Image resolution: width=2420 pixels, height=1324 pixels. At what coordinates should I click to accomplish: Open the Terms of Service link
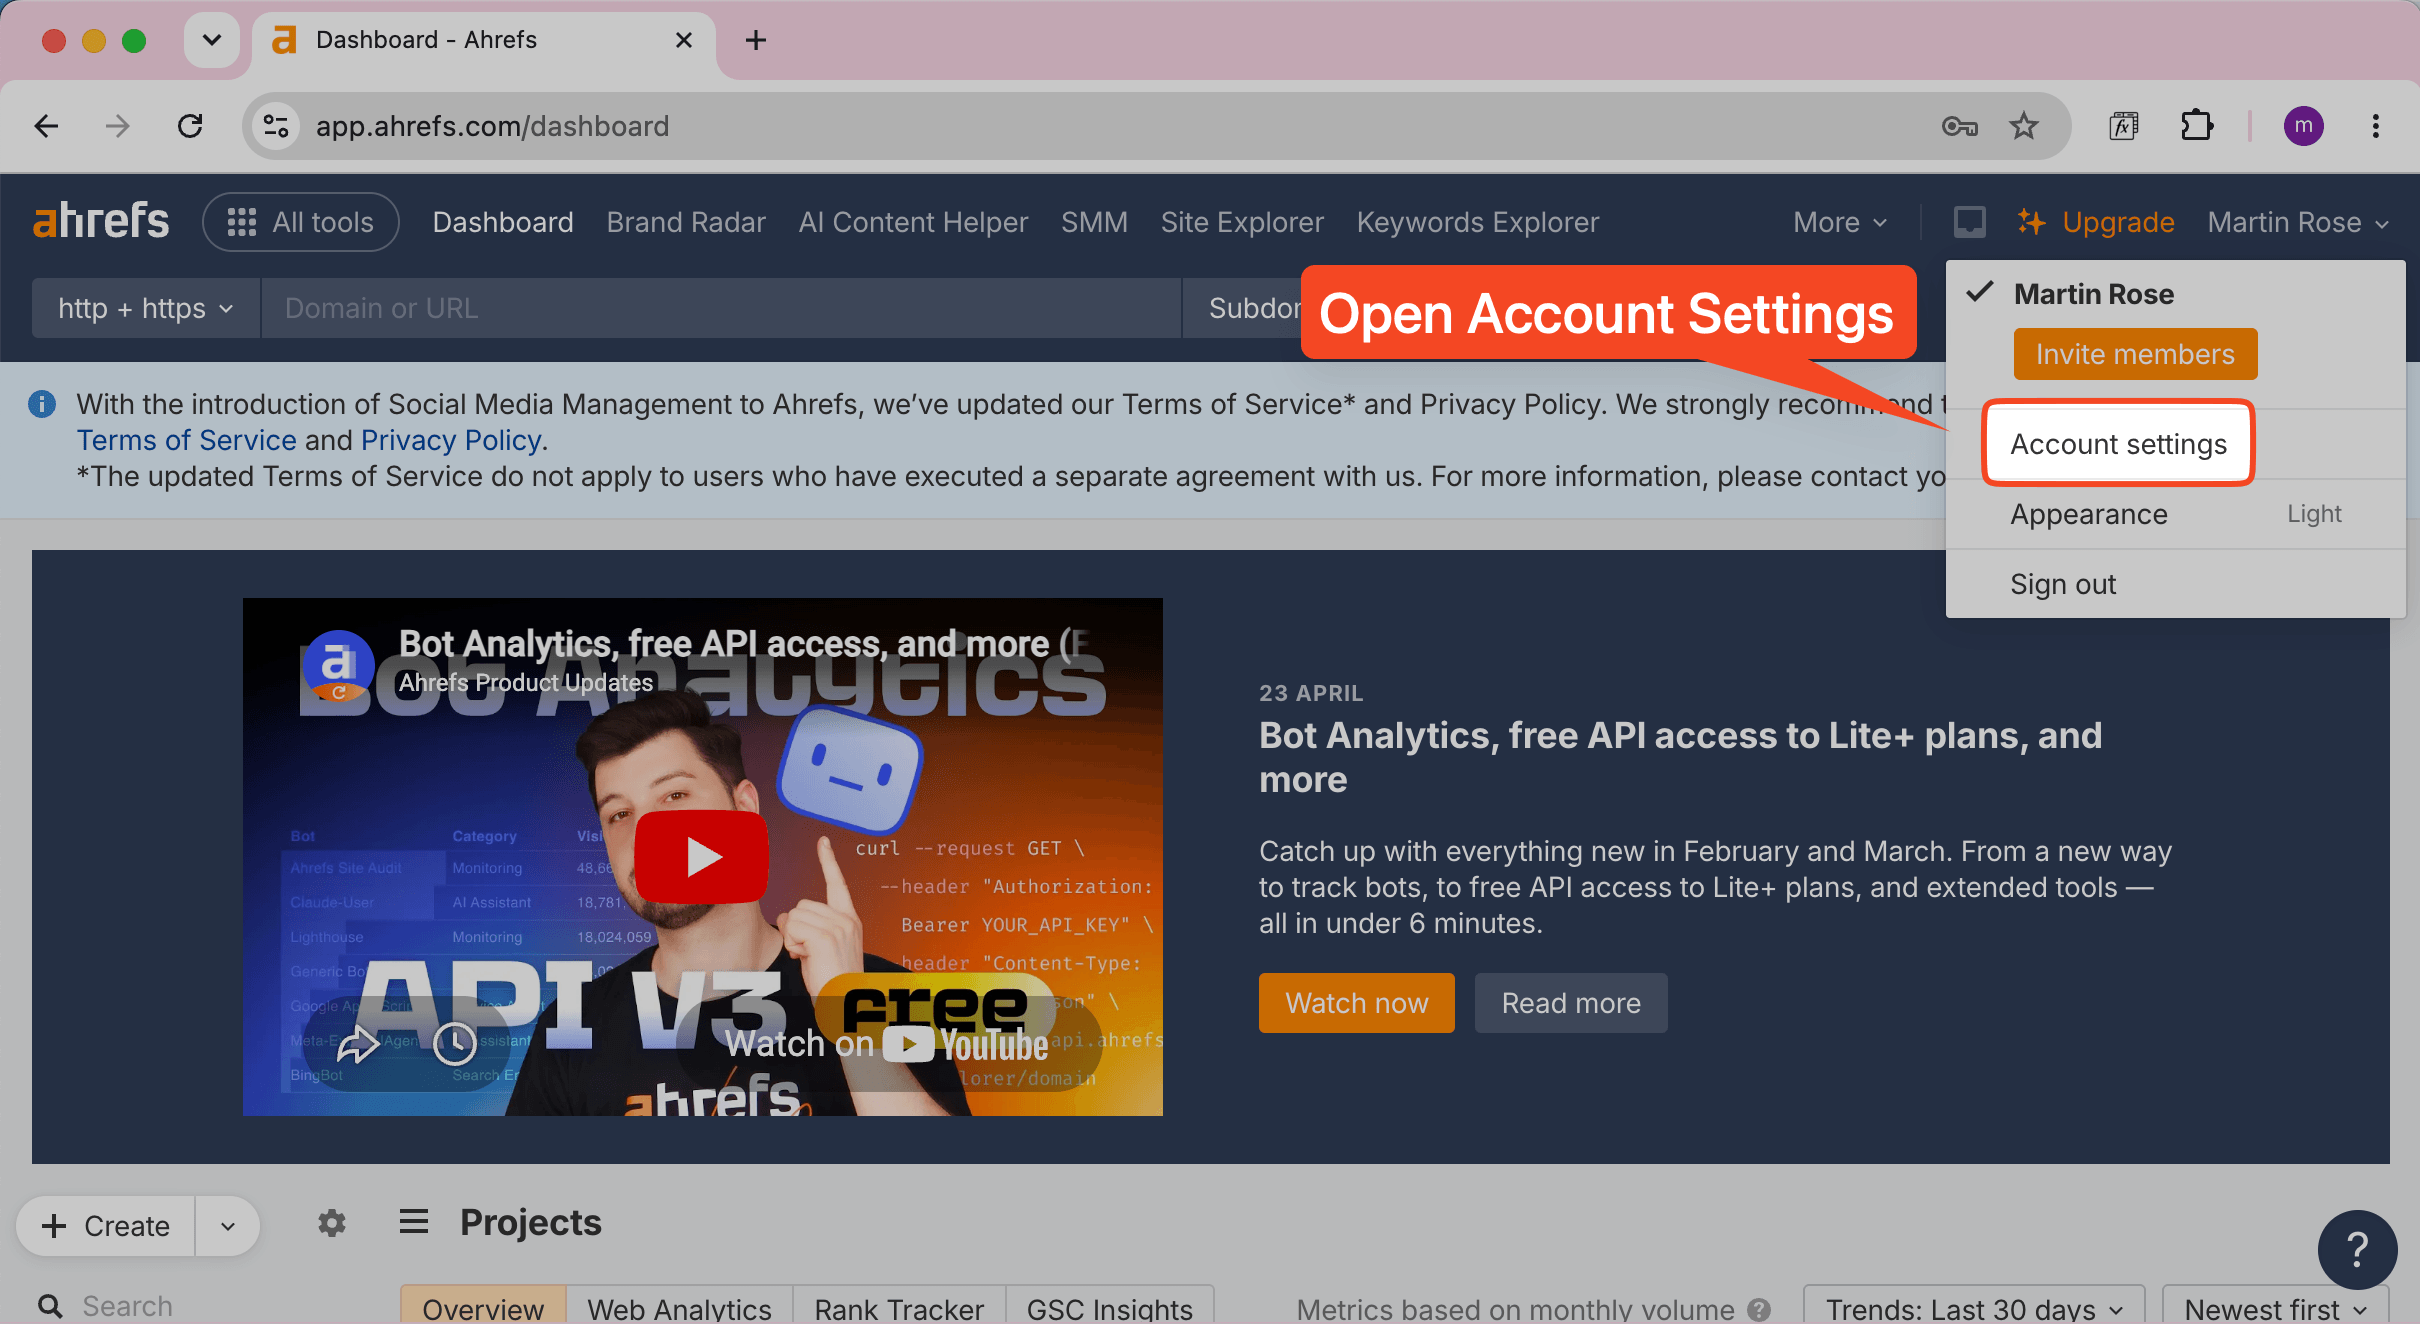click(187, 440)
